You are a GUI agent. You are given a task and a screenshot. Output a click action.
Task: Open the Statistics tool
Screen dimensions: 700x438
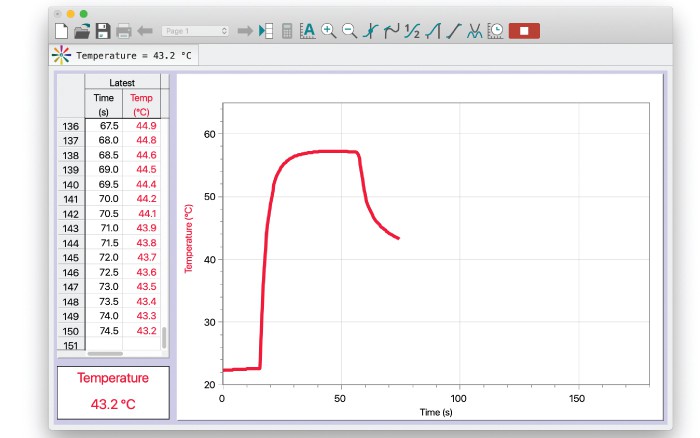click(412, 31)
